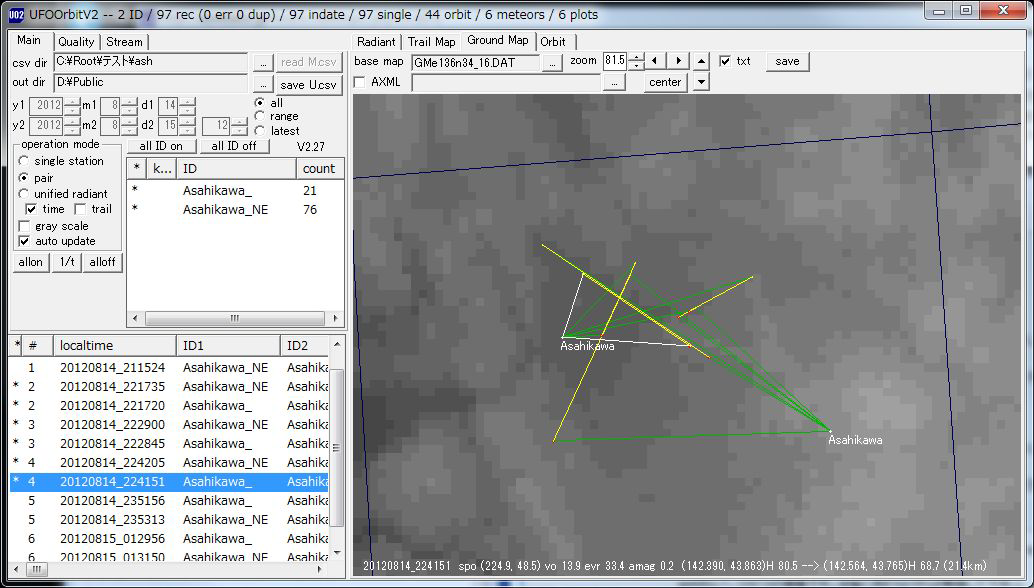Sort the meteor list by localtime column
Viewport: 1034px width, 588px height.
coord(113,346)
